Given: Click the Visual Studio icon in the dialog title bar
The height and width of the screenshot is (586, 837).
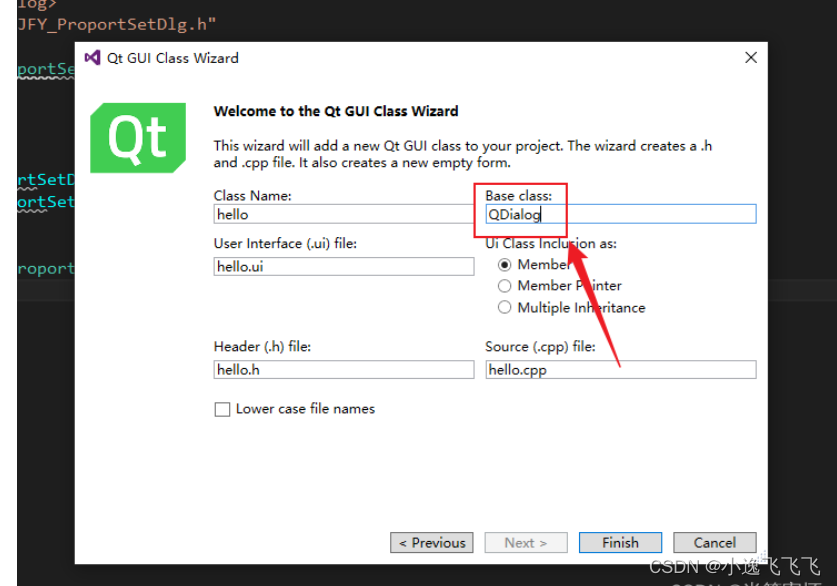Looking at the screenshot, I should [91, 57].
